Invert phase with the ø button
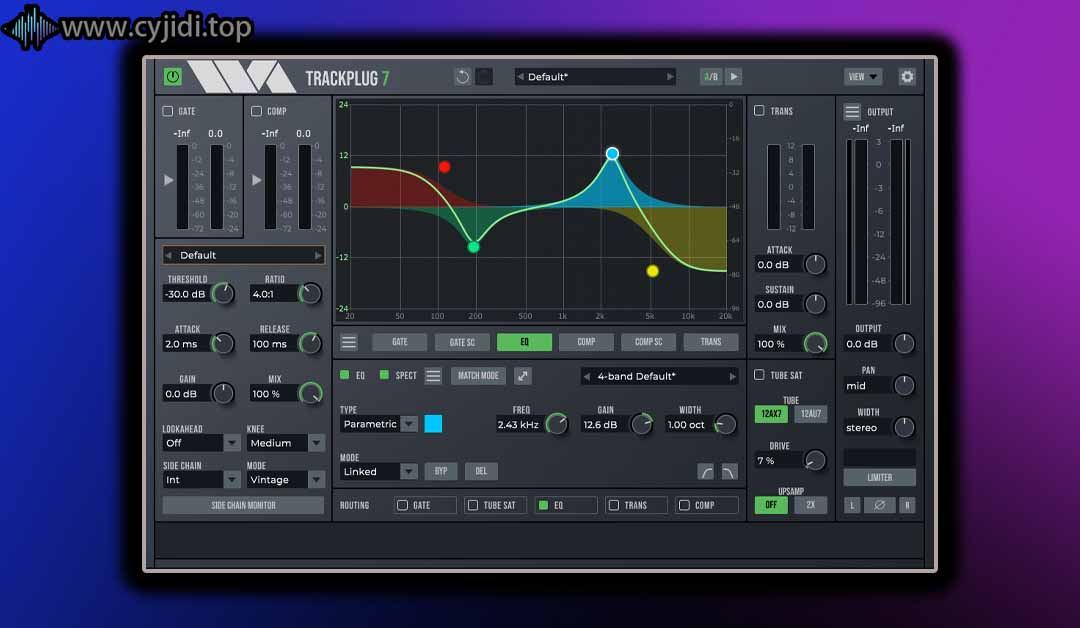Viewport: 1080px width, 628px height. point(880,505)
